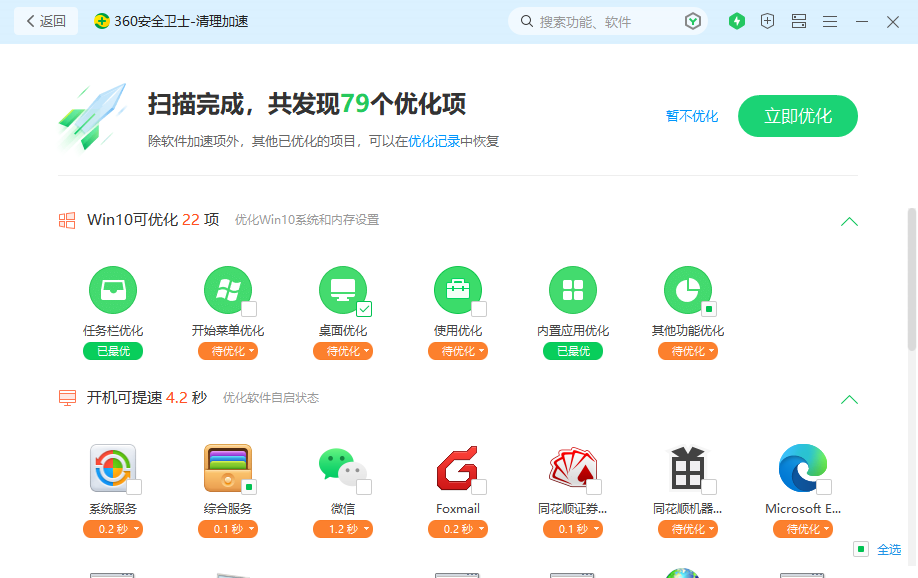
Task: Open the hamburger main menu
Action: pos(830,21)
